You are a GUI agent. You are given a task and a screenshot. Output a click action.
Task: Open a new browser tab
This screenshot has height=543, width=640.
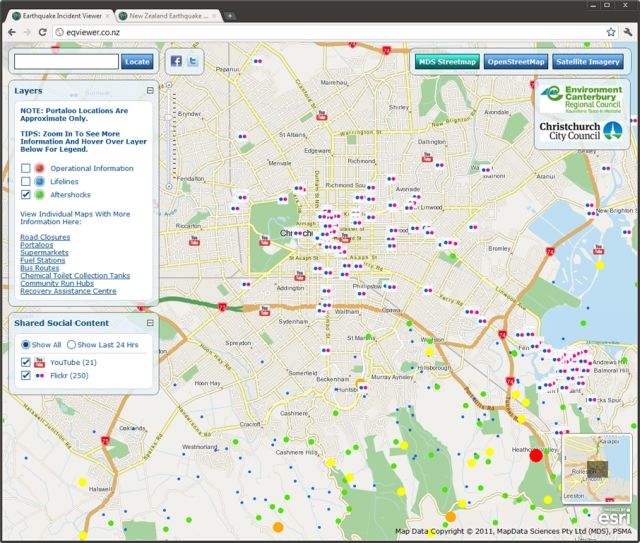coord(230,16)
